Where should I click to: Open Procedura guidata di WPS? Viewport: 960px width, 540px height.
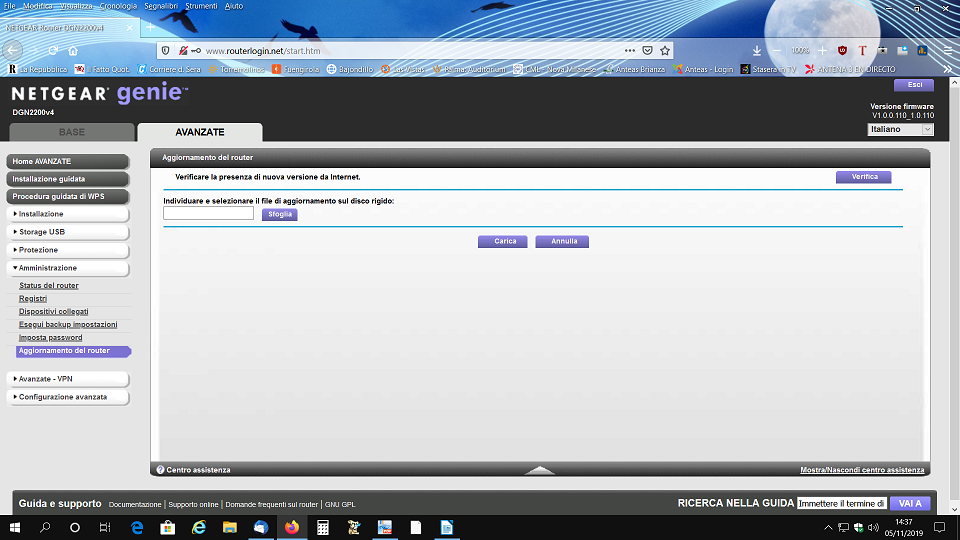(68, 197)
